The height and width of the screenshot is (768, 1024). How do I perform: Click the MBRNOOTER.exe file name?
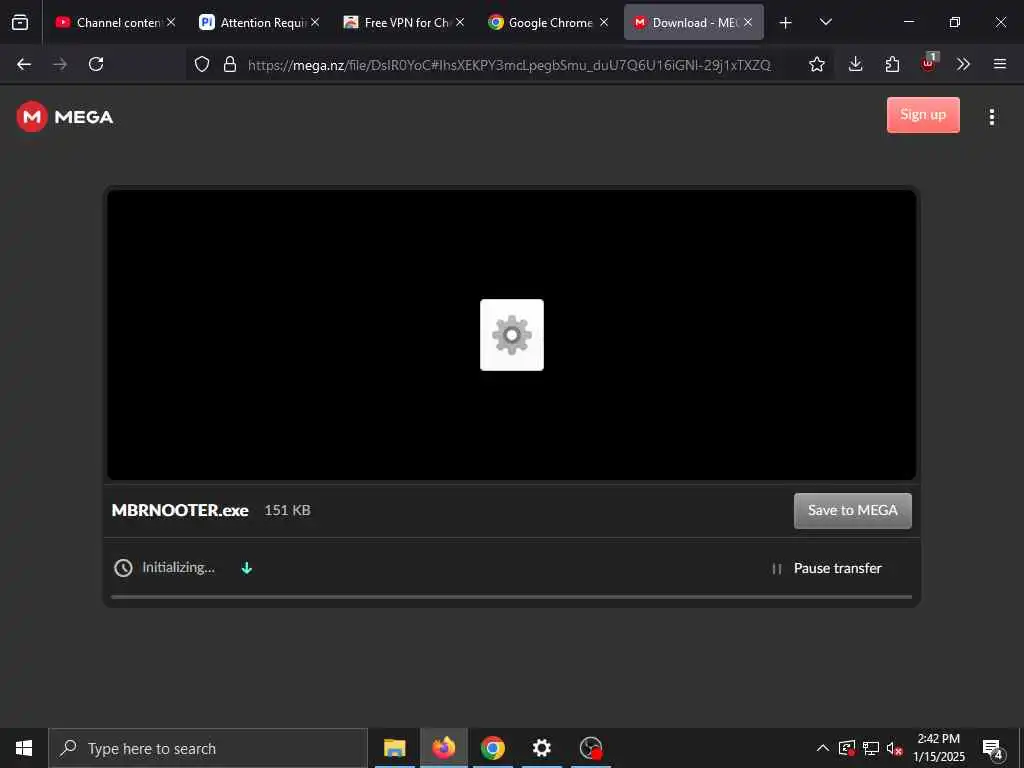pyautogui.click(x=180, y=510)
